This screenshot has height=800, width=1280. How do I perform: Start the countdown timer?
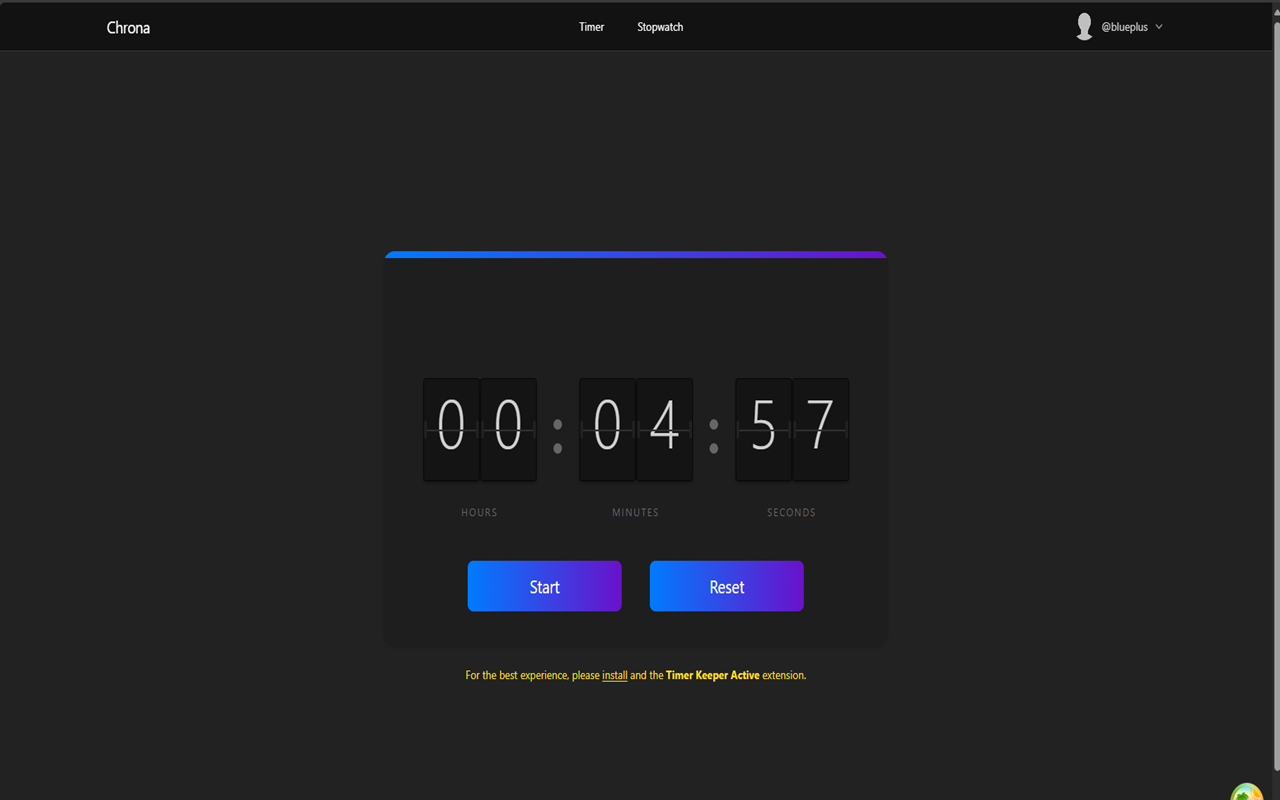(544, 586)
